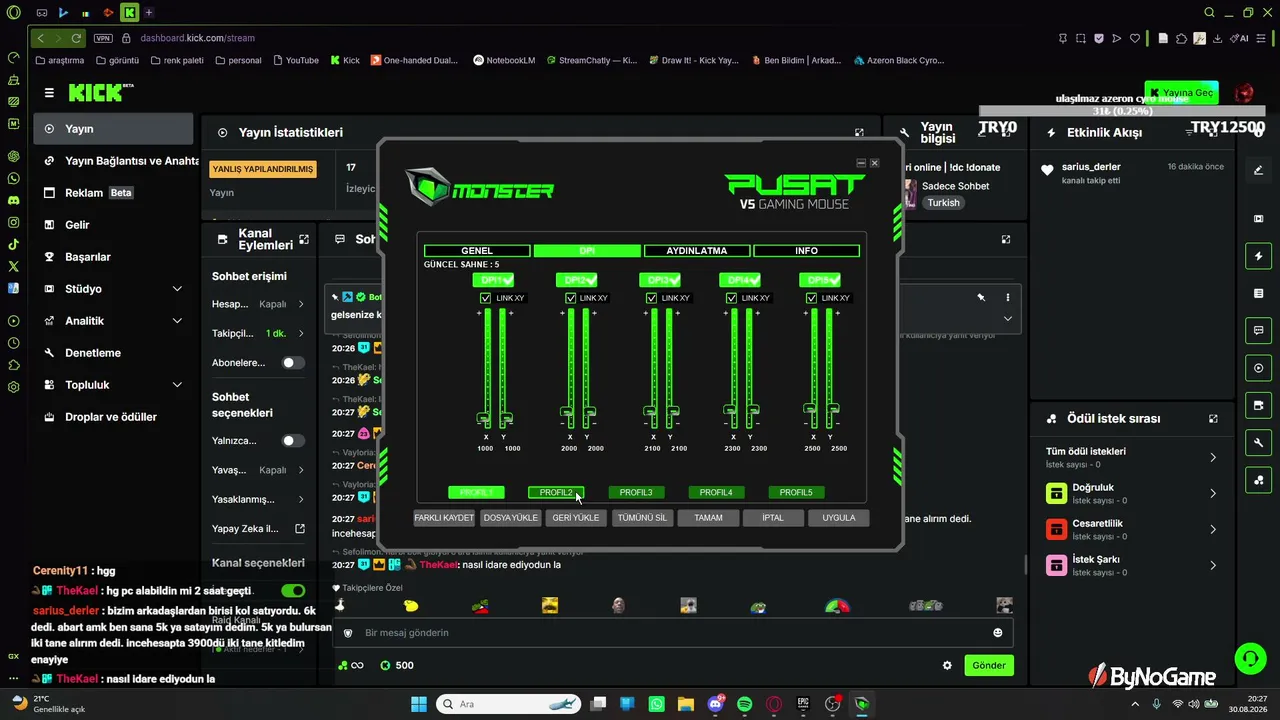Click the Bir mesaj gönderin chat input
Image resolution: width=1280 pixels, height=720 pixels.
point(673,633)
